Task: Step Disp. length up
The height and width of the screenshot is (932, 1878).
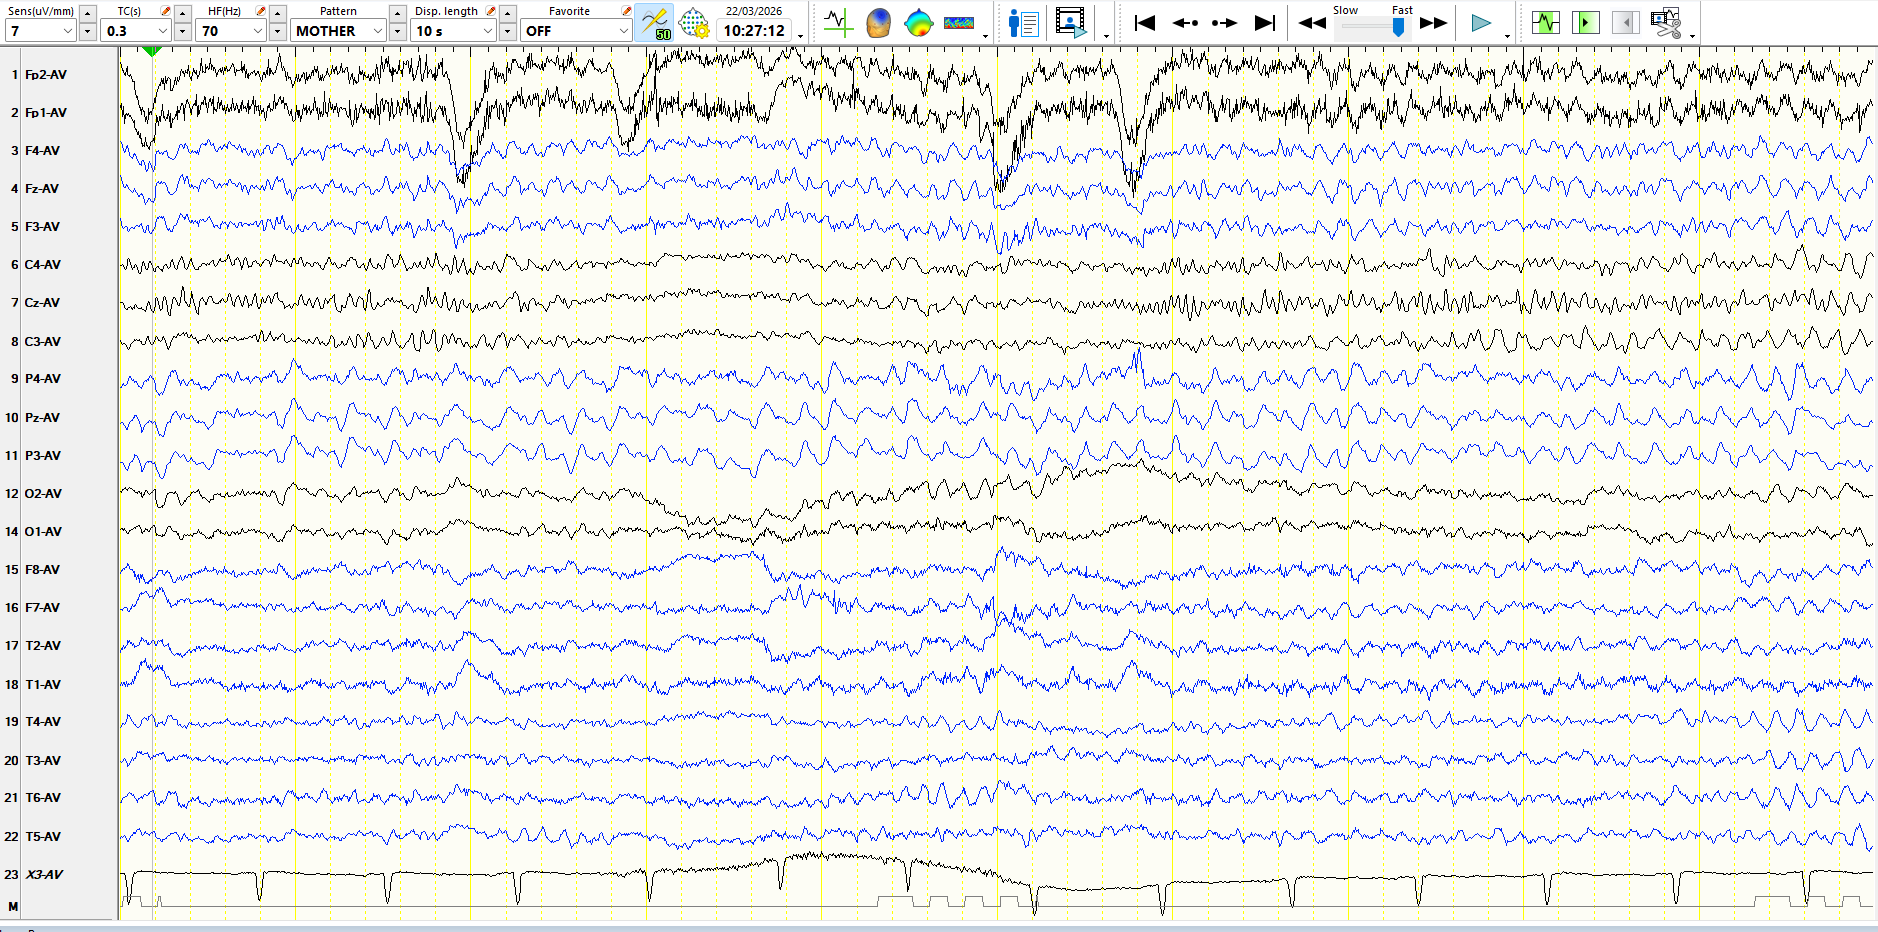Action: (x=508, y=13)
